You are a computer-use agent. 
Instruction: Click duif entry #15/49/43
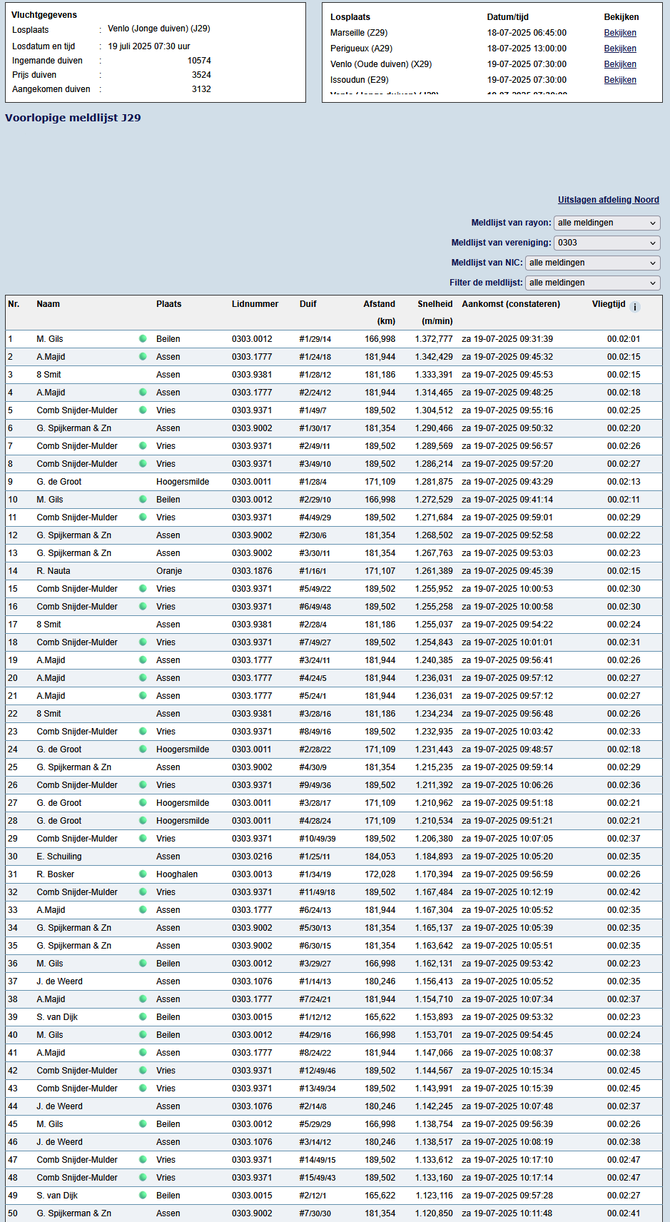tap(317, 1177)
